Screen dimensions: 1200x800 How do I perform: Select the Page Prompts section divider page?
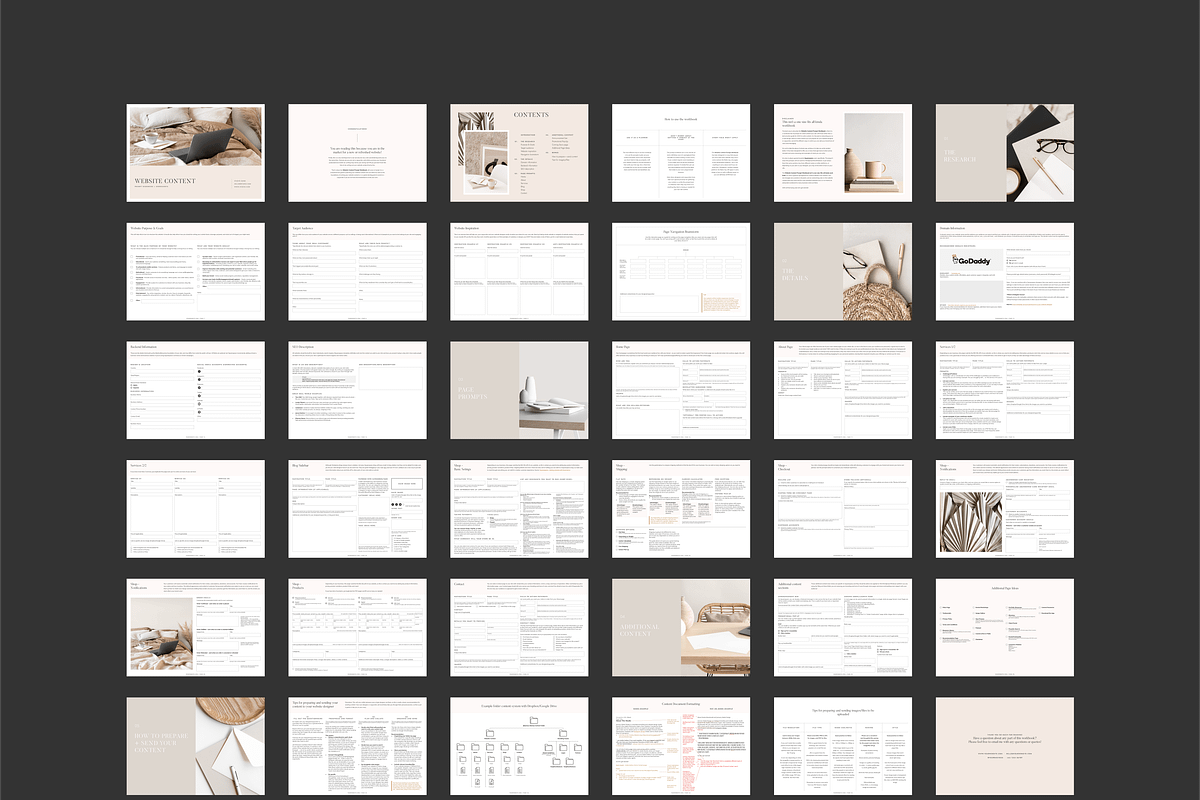[519, 390]
